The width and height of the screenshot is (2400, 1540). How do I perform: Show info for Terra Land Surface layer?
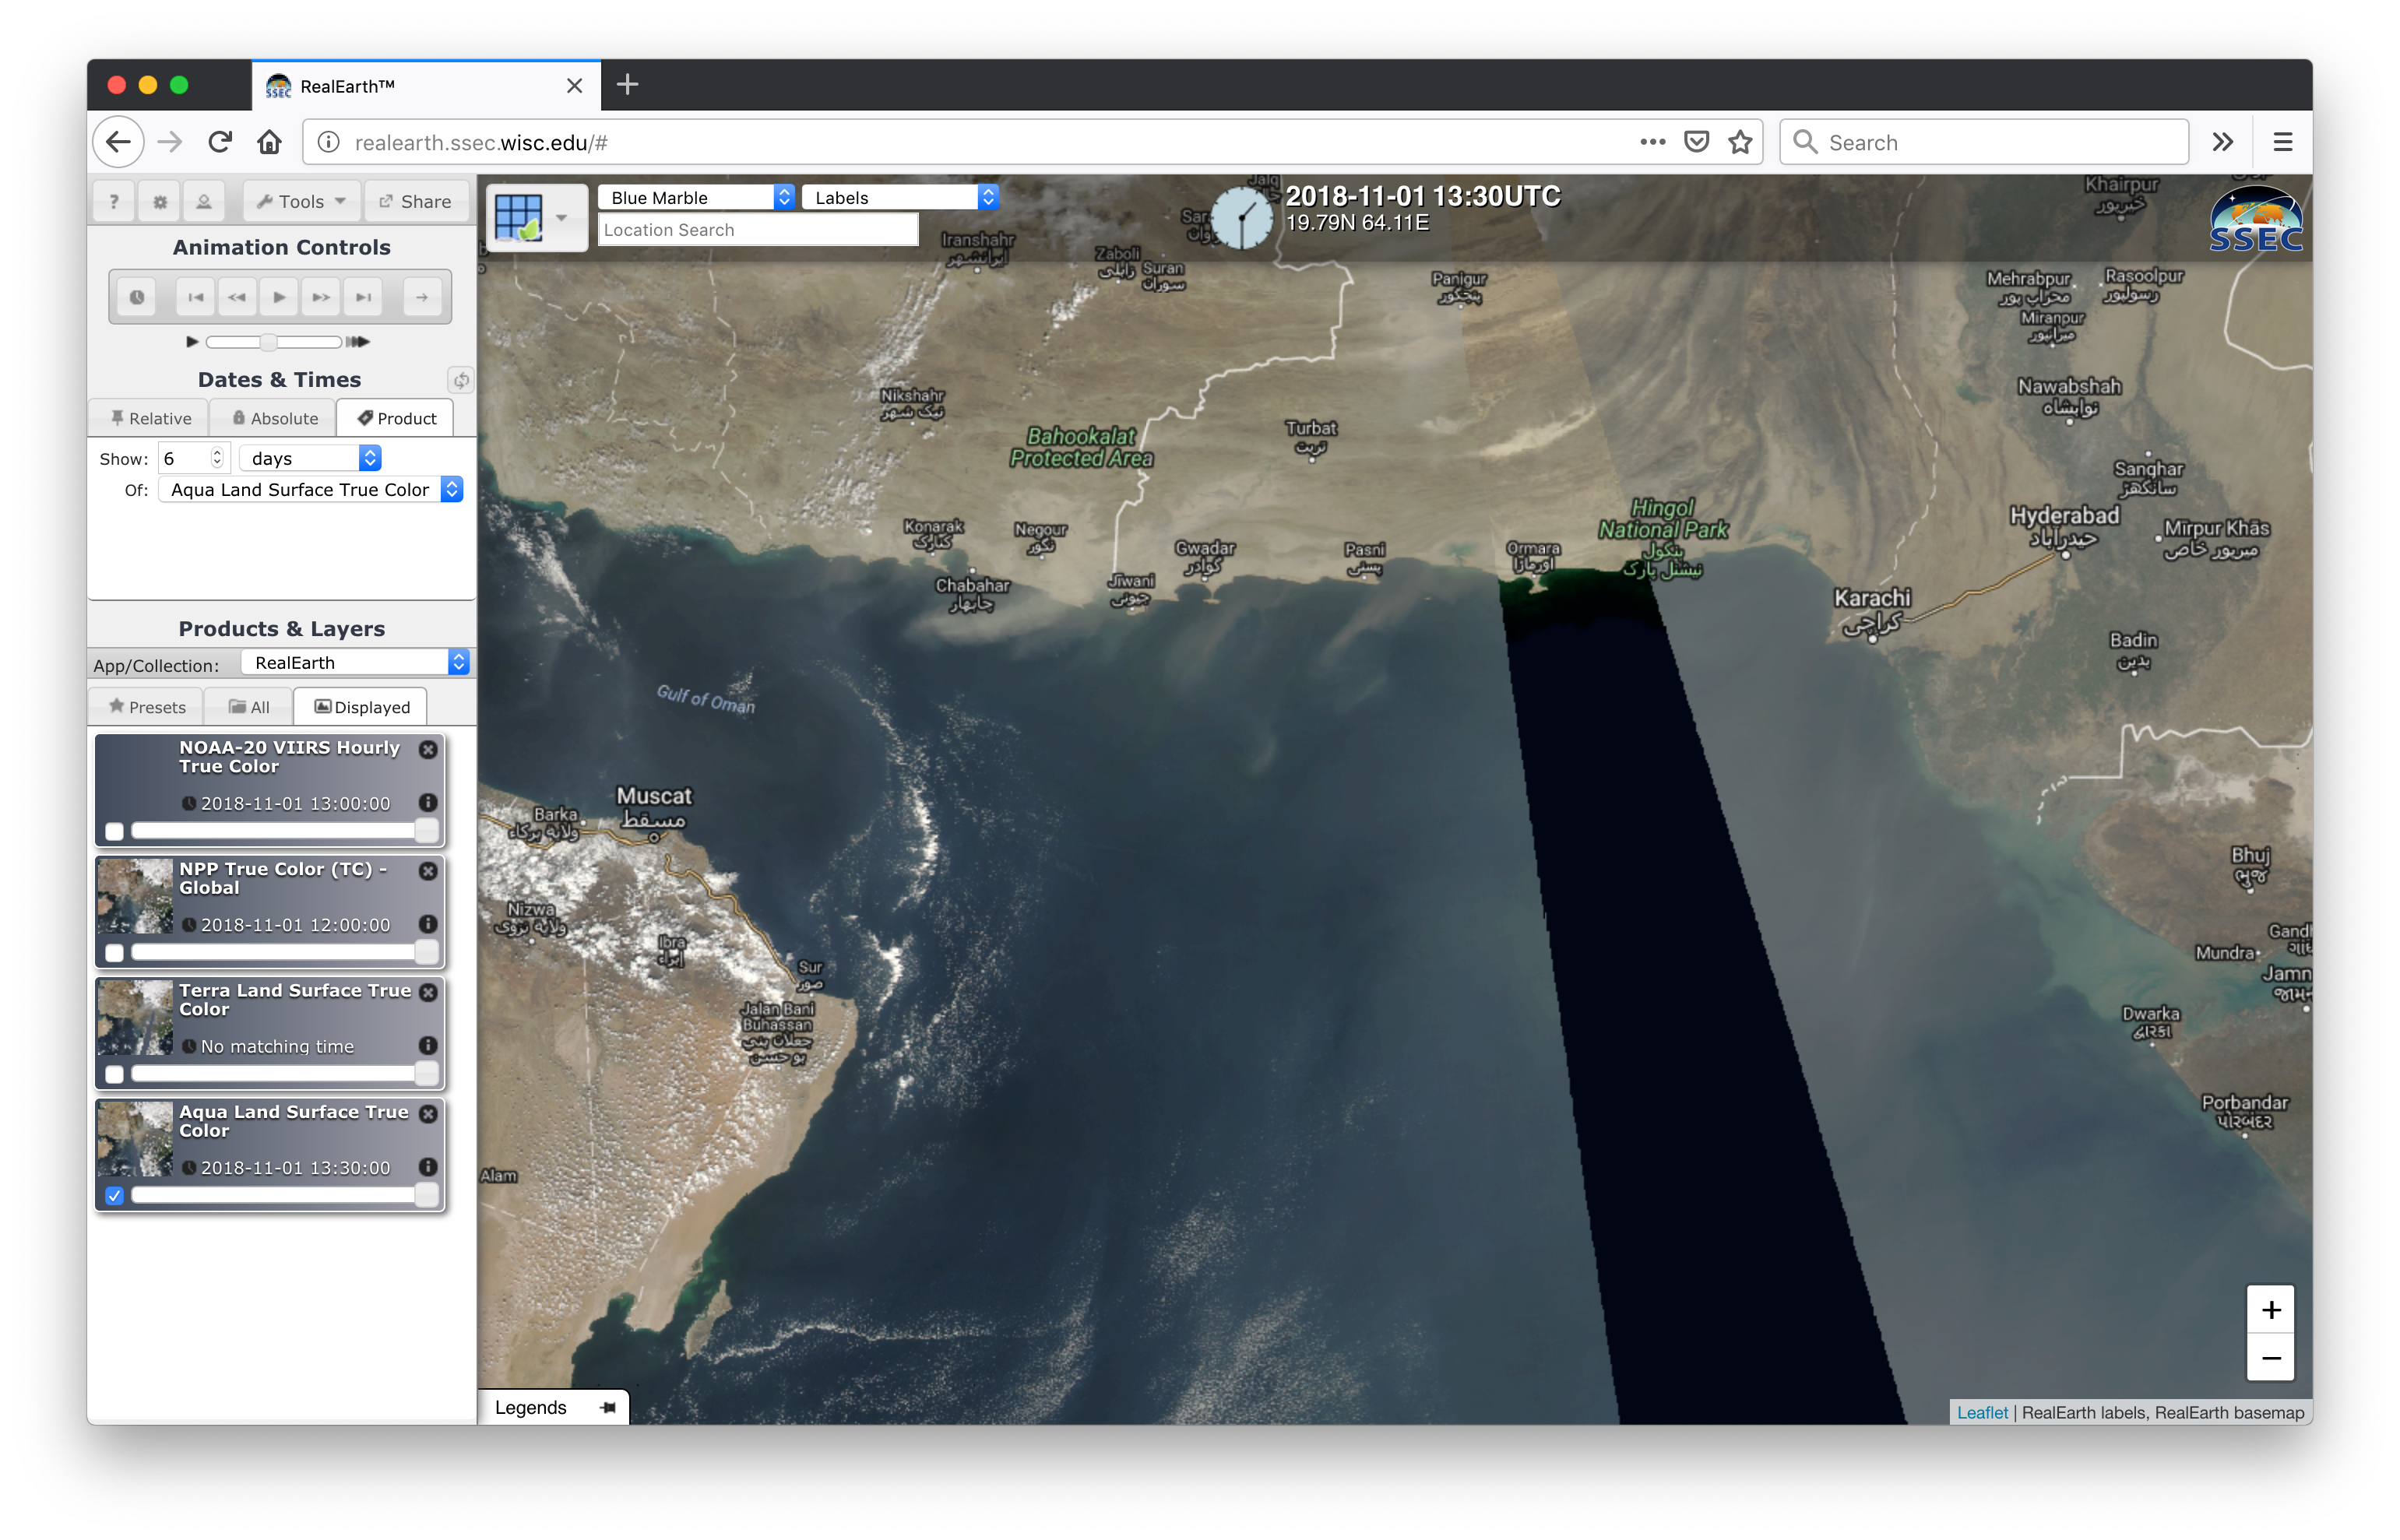coord(428,1045)
